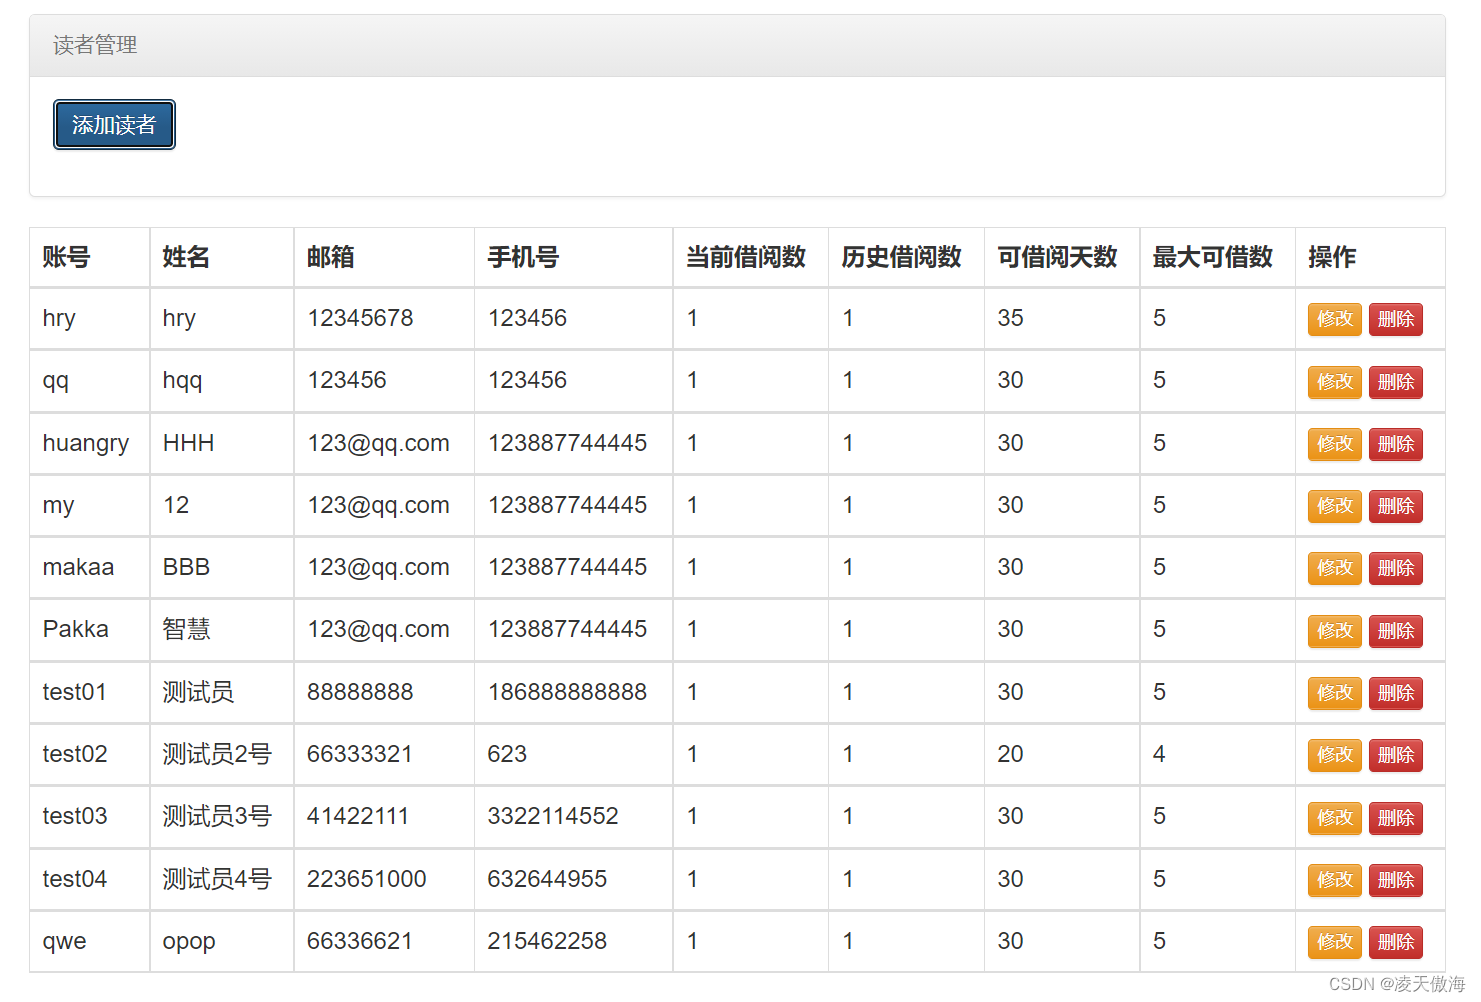Click 删除 in the qq row

1396,382
